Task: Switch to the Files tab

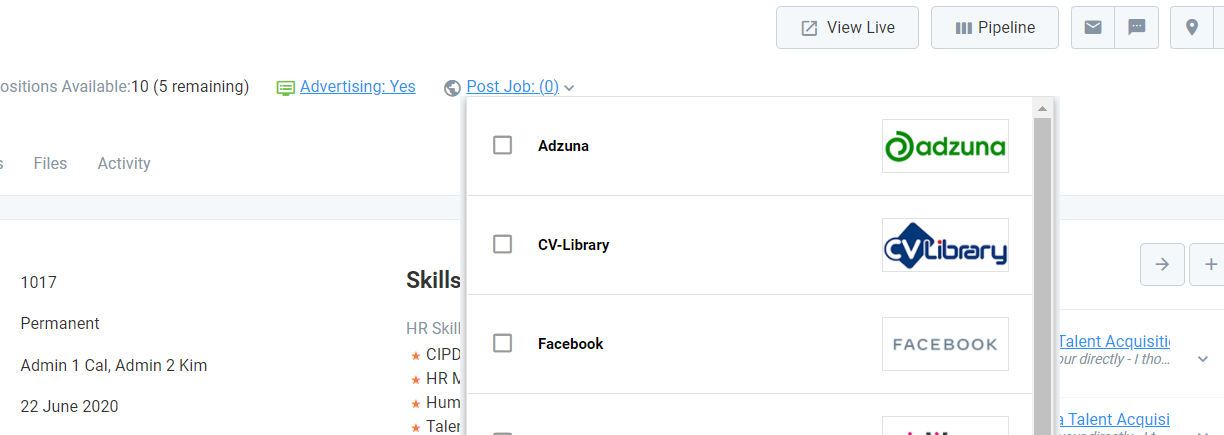Action: pyautogui.click(x=50, y=163)
